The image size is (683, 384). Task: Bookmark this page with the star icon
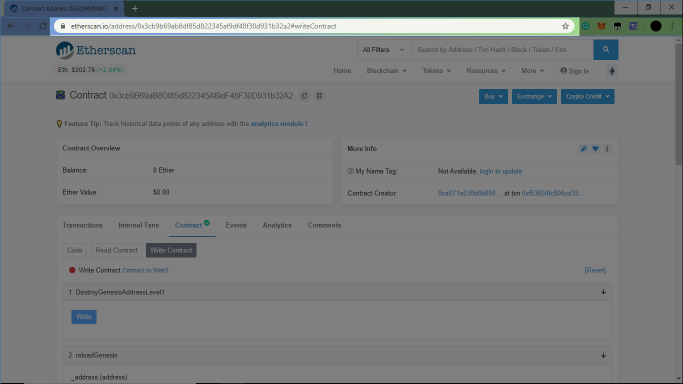(565, 26)
